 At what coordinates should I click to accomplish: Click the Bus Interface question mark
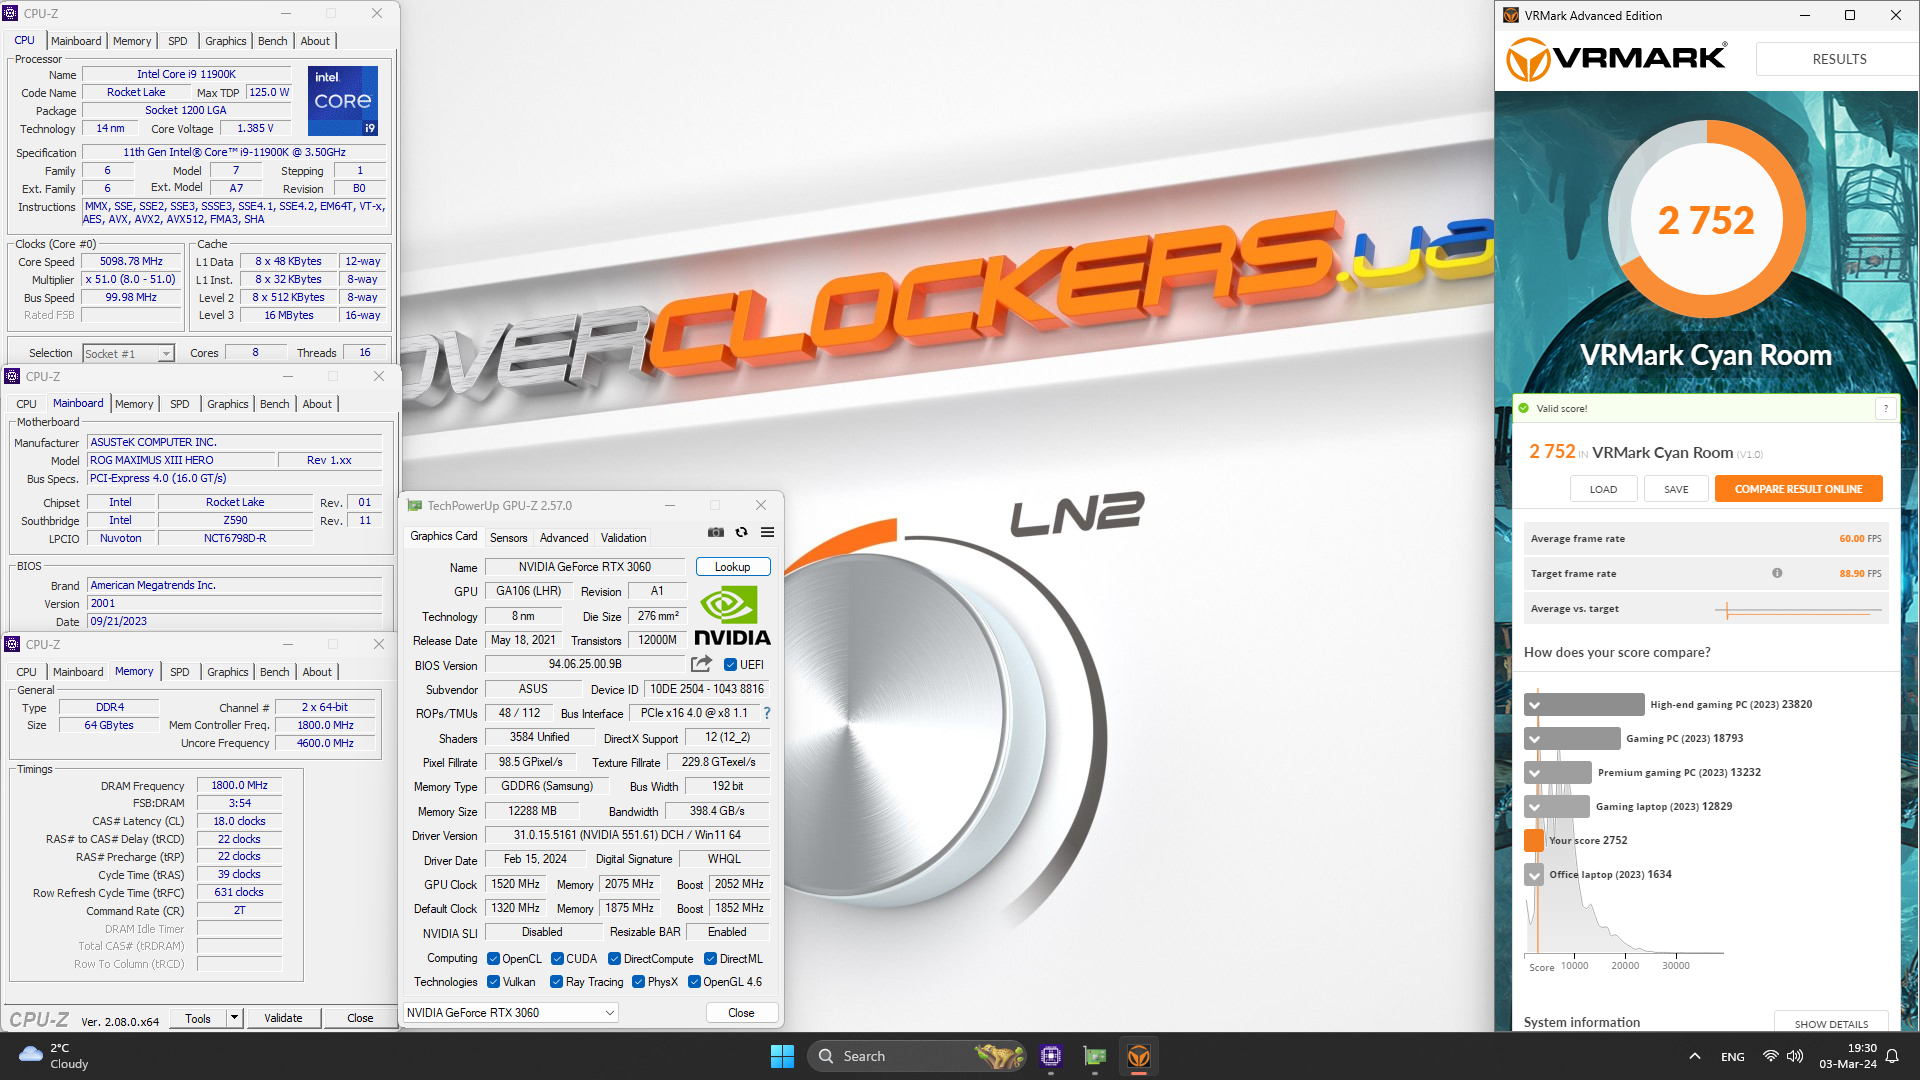tap(767, 713)
